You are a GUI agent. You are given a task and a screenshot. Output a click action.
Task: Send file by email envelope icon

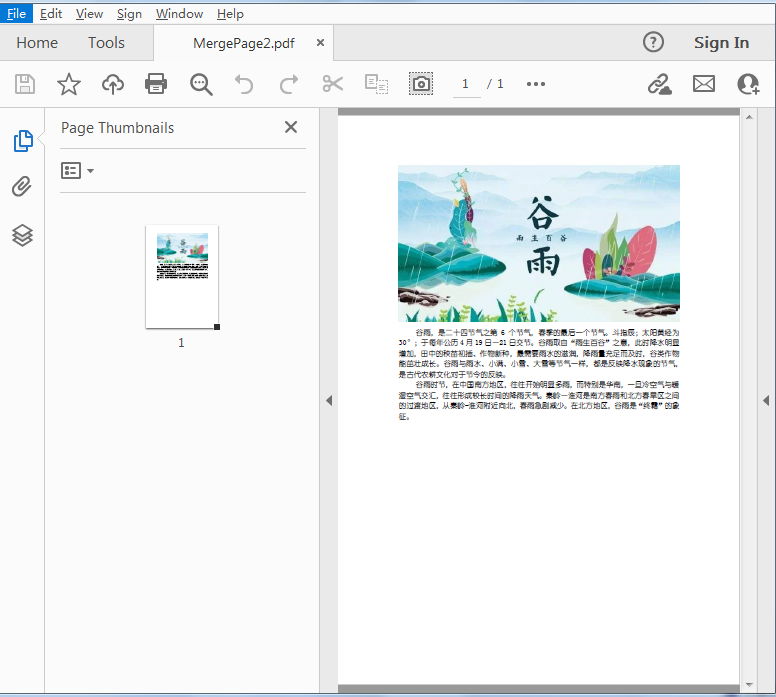704,84
